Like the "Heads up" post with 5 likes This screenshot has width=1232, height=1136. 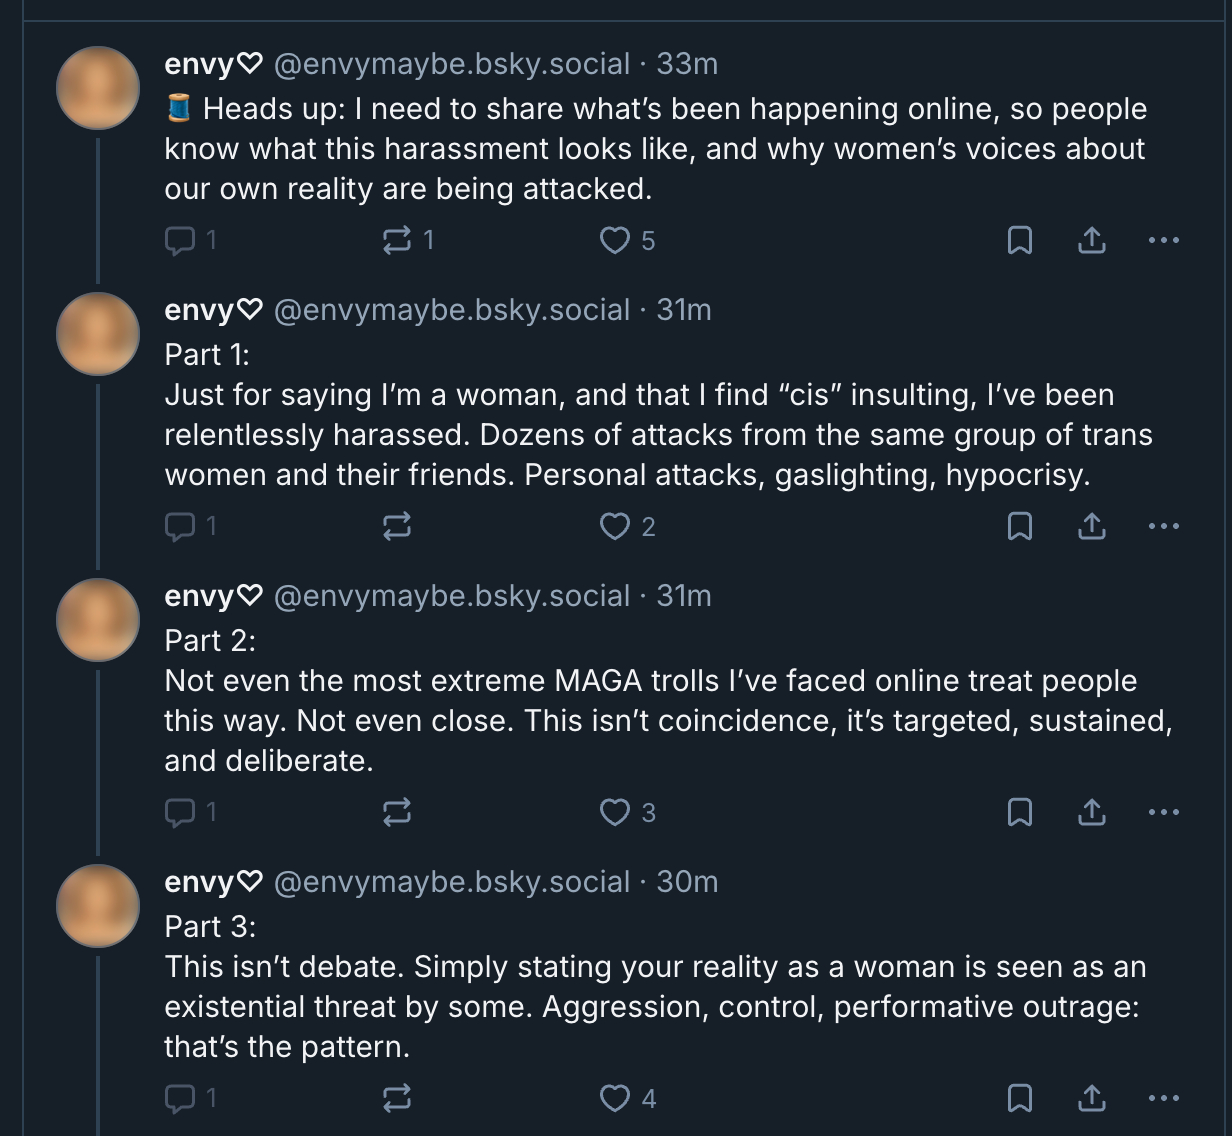[x=614, y=240]
